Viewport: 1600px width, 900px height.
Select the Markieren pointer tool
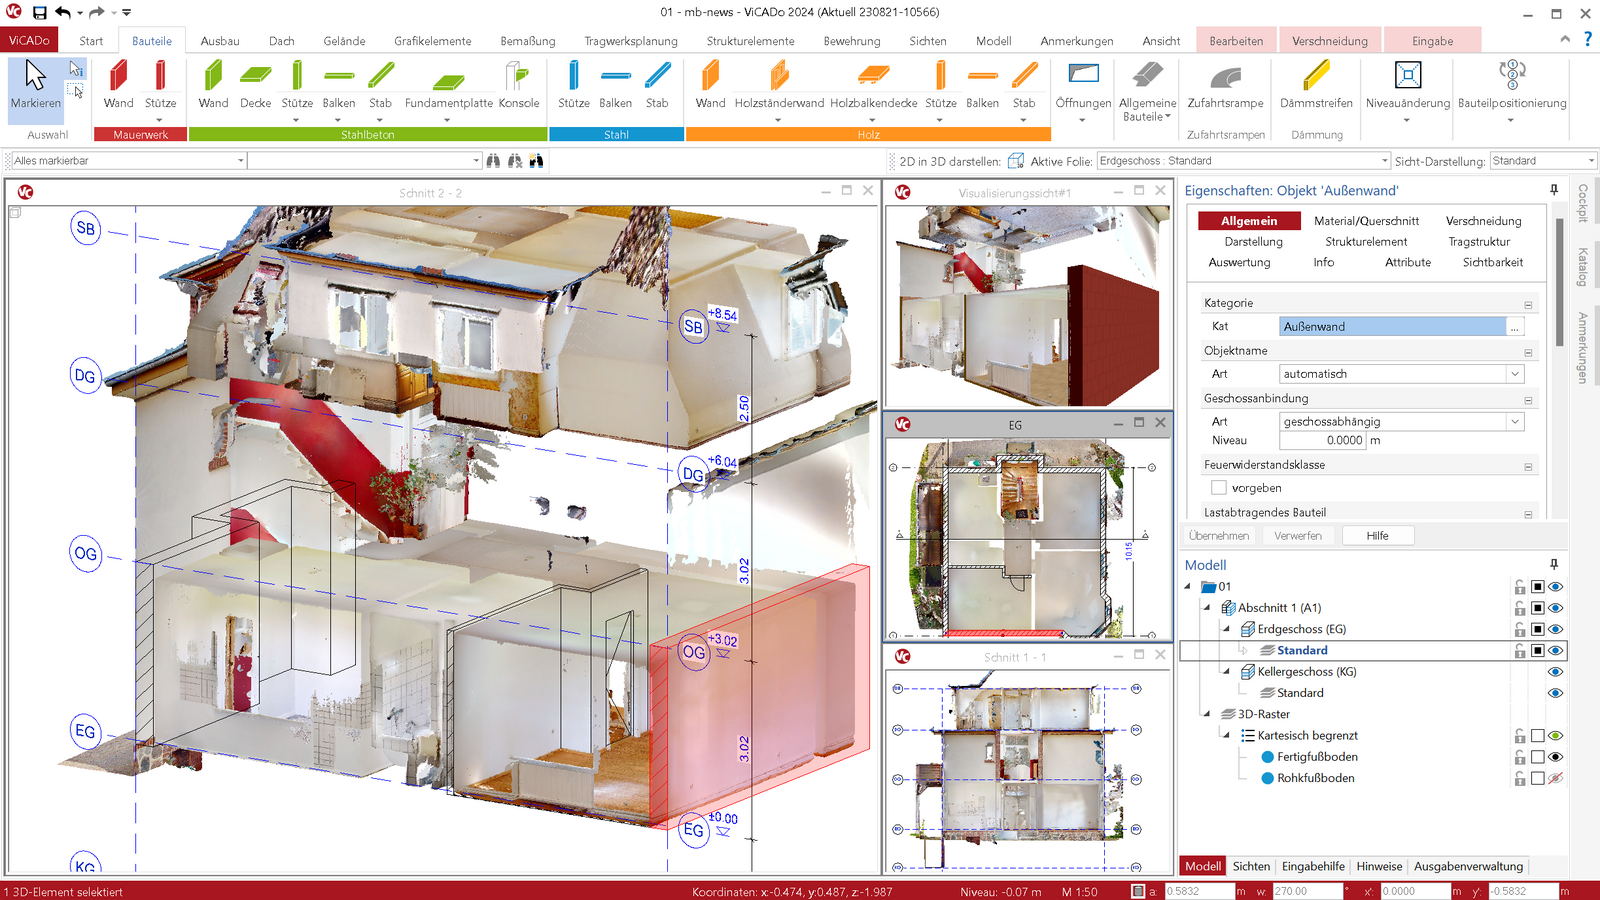pos(35,85)
